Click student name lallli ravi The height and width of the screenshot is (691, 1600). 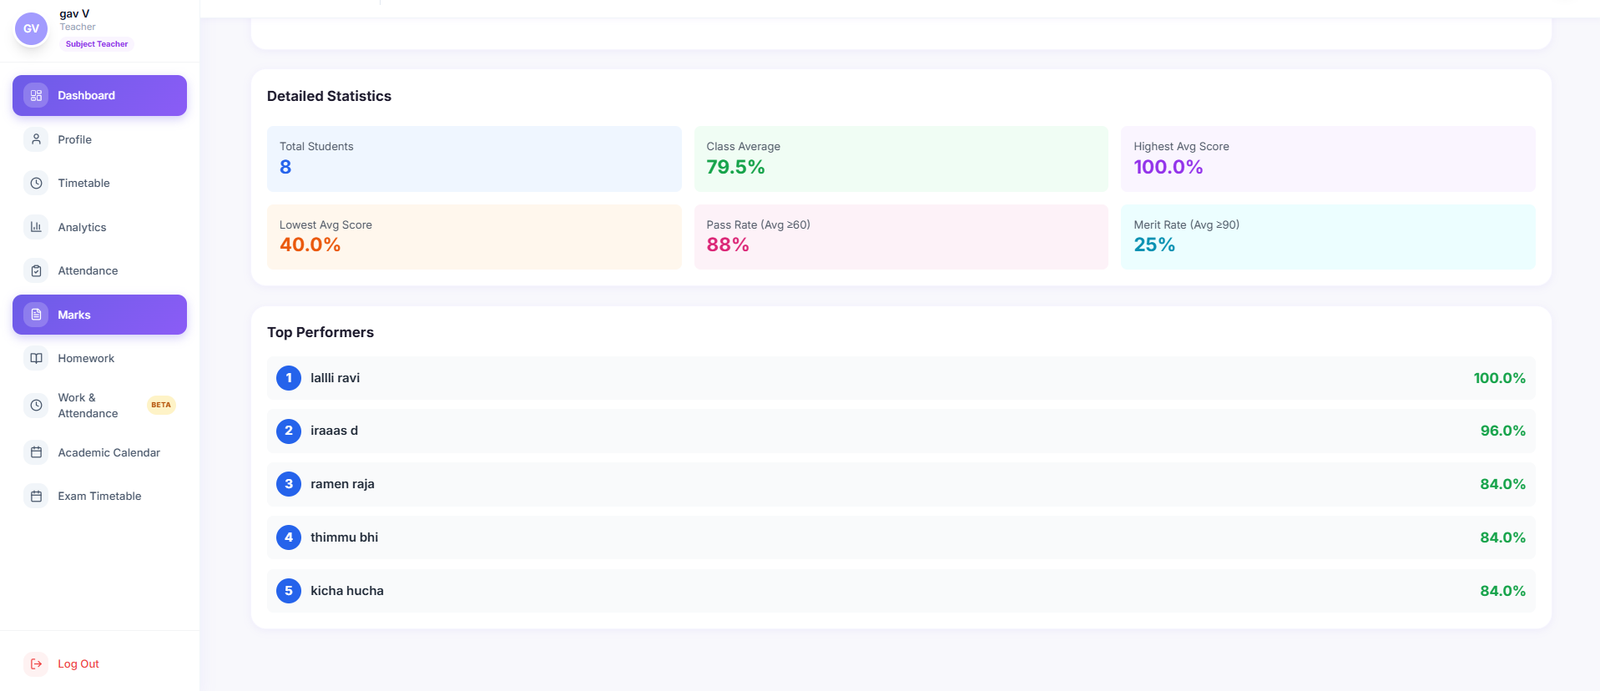coord(335,378)
